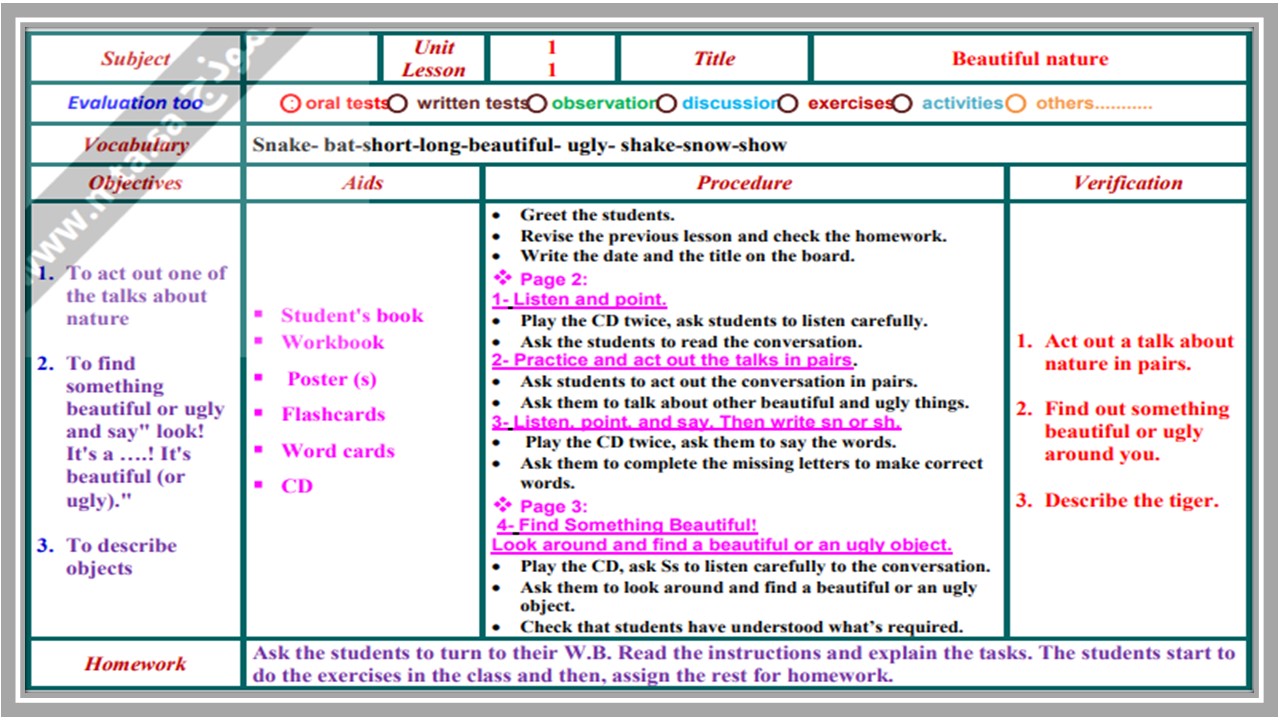Viewport: 1280px width, 720px height.
Task: Click 'Ask students to act out the conversation'
Action: (718, 381)
